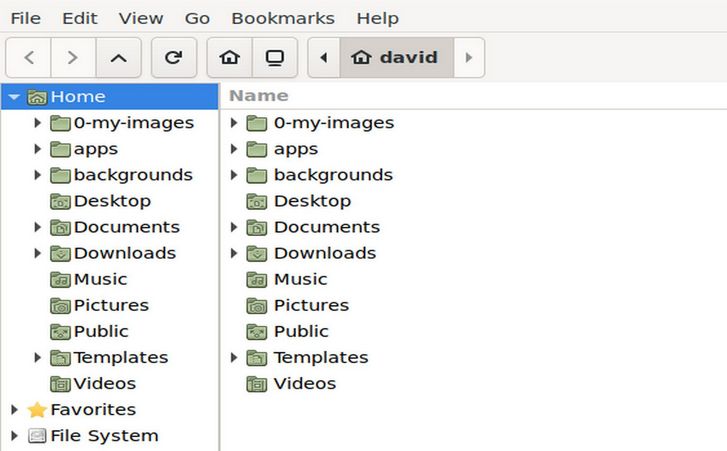Go up to parent folder
The width and height of the screenshot is (727, 451).
pos(118,58)
